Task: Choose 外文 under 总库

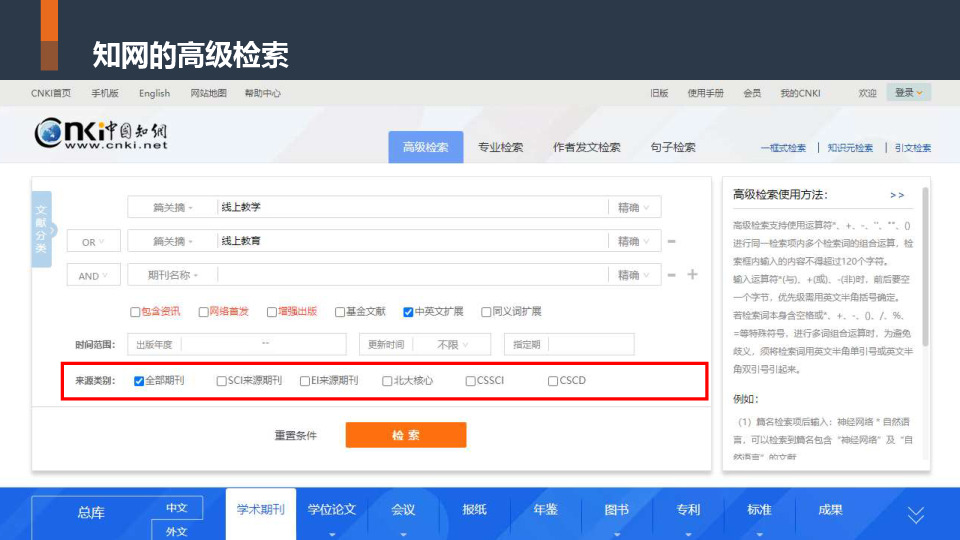Action: 177,531
